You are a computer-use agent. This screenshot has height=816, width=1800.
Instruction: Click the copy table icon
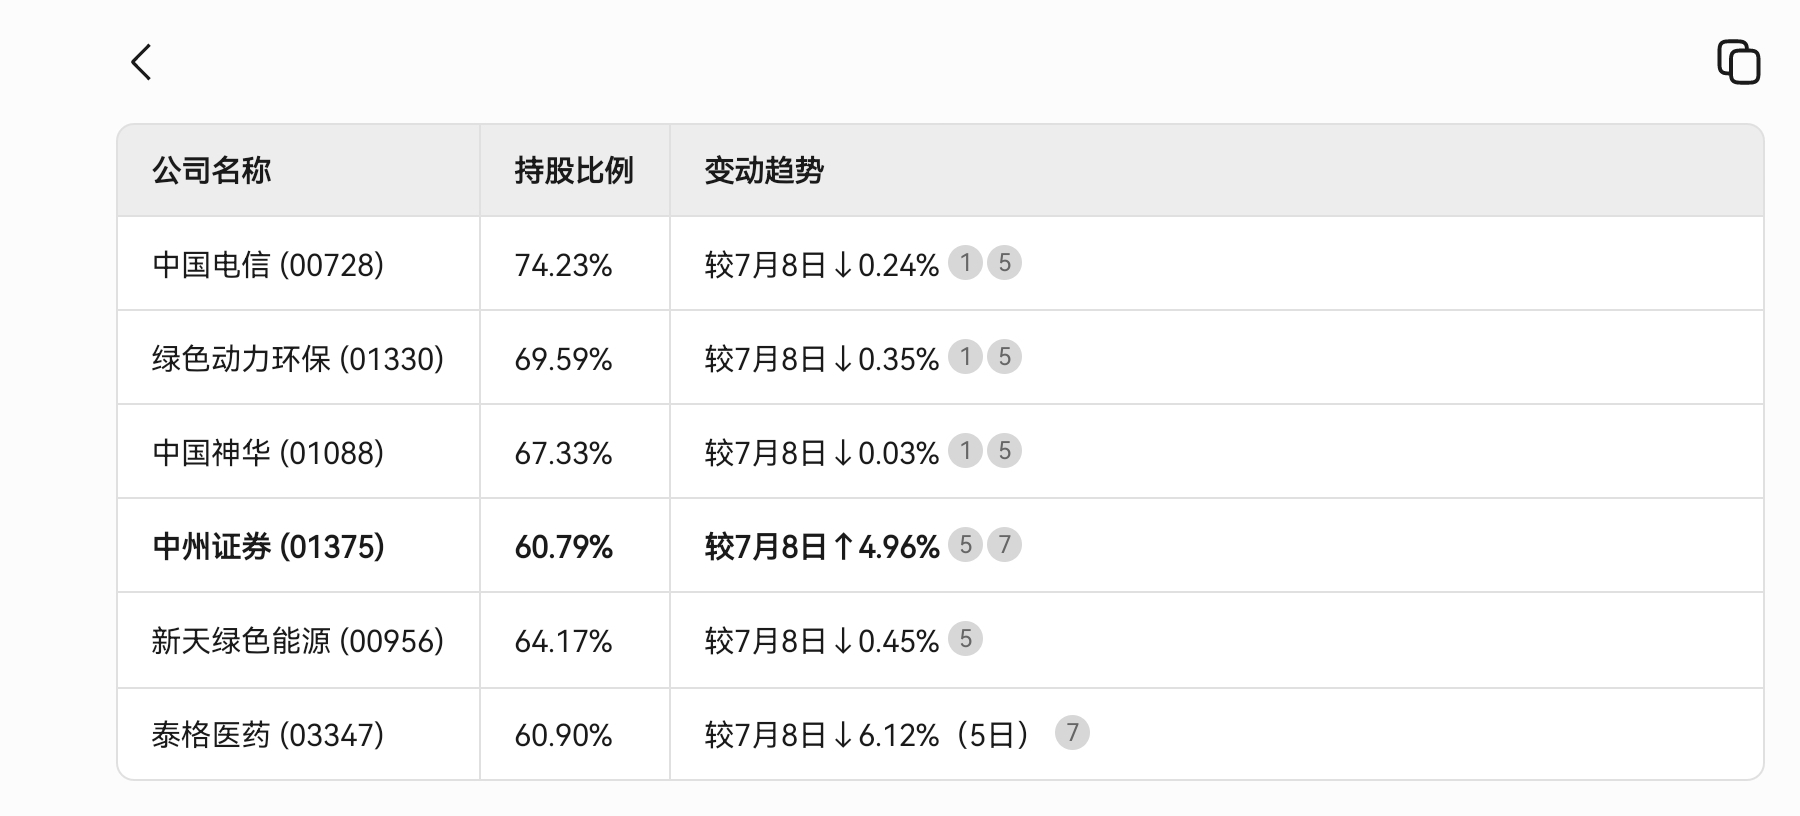(x=1739, y=62)
